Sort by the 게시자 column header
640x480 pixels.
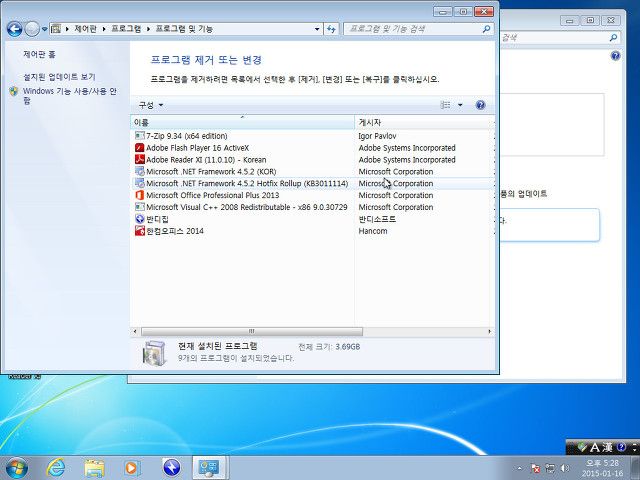point(424,122)
